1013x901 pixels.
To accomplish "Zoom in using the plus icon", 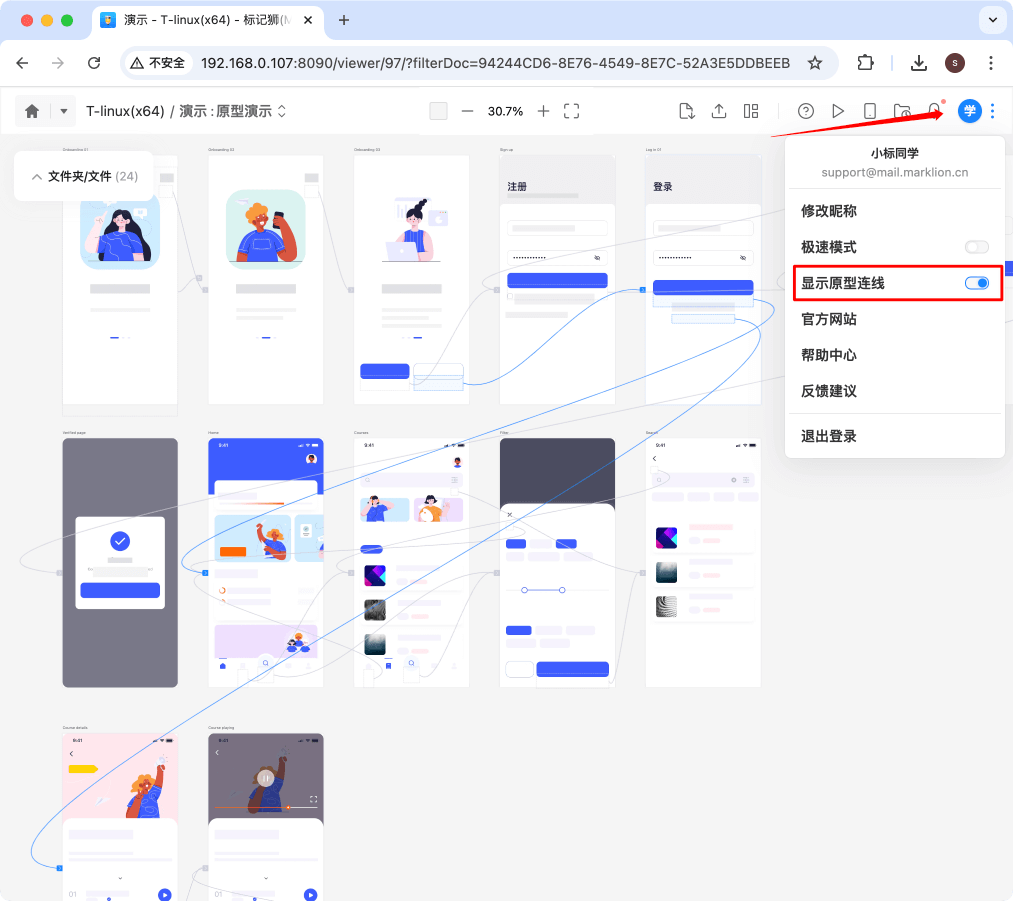I will 543,111.
